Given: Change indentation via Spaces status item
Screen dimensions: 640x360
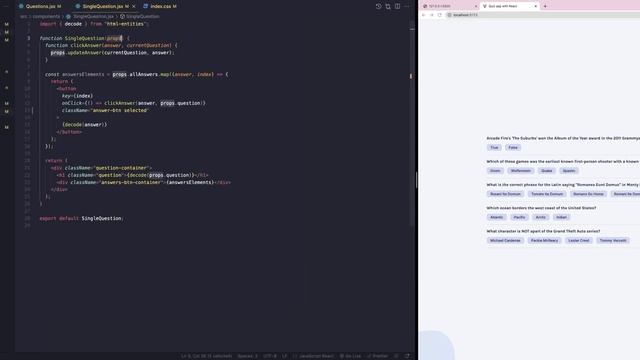Looking at the screenshot, I should (247, 356).
